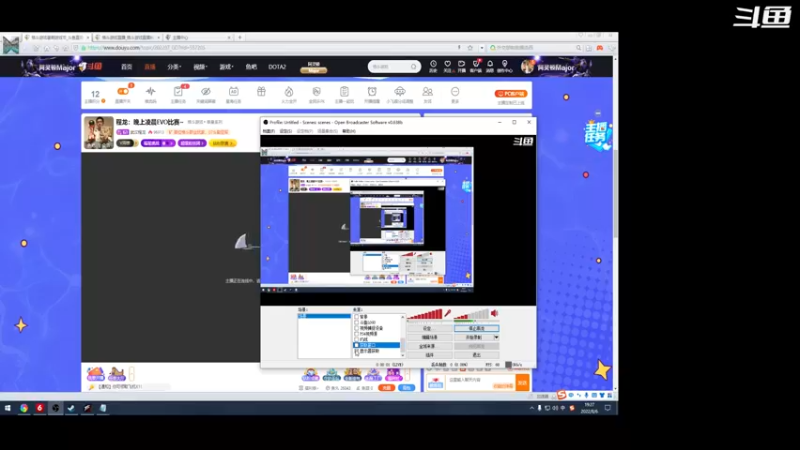Screen dimensions: 800x450
Task: Click the down arrow of OBS sources scrollbar
Action: (403, 355)
